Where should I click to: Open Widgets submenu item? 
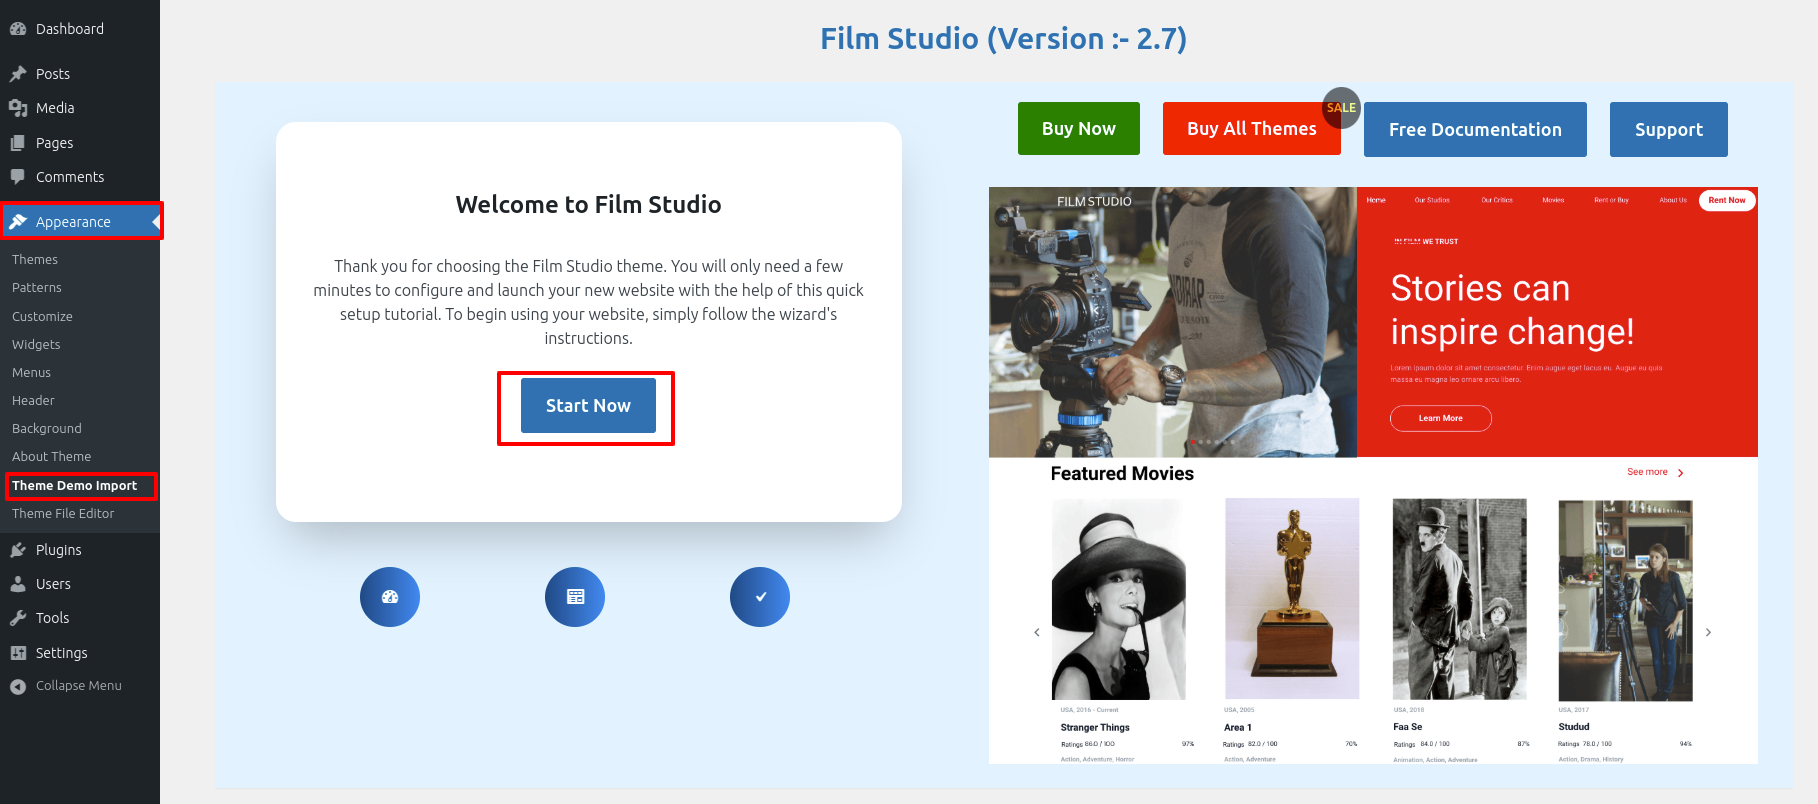click(36, 344)
